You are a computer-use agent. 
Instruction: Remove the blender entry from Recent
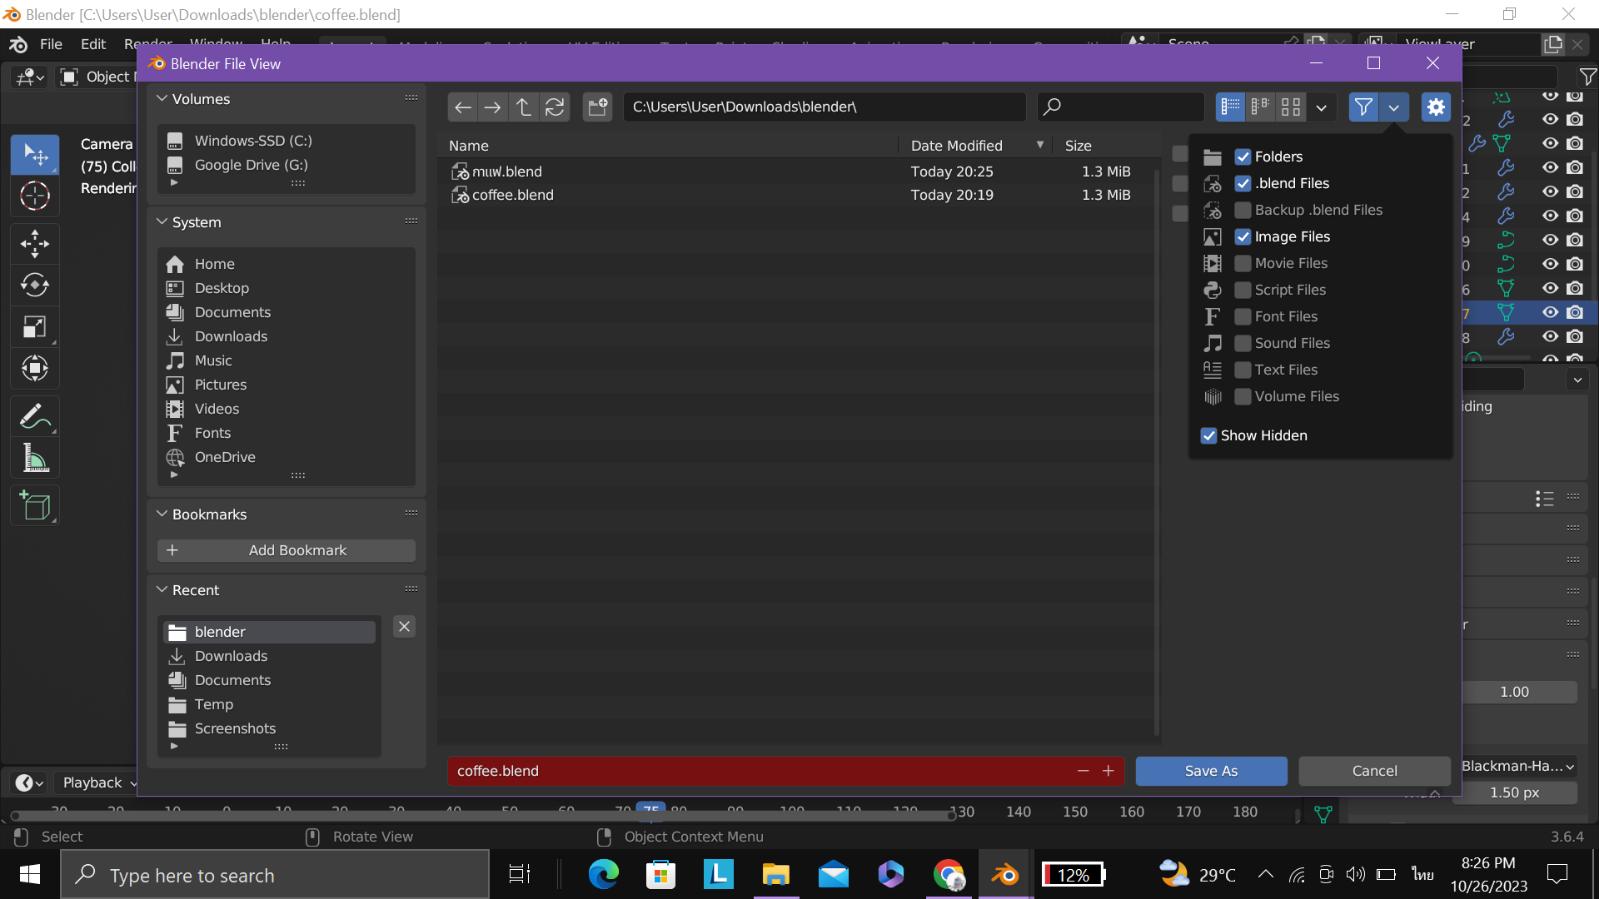point(404,627)
